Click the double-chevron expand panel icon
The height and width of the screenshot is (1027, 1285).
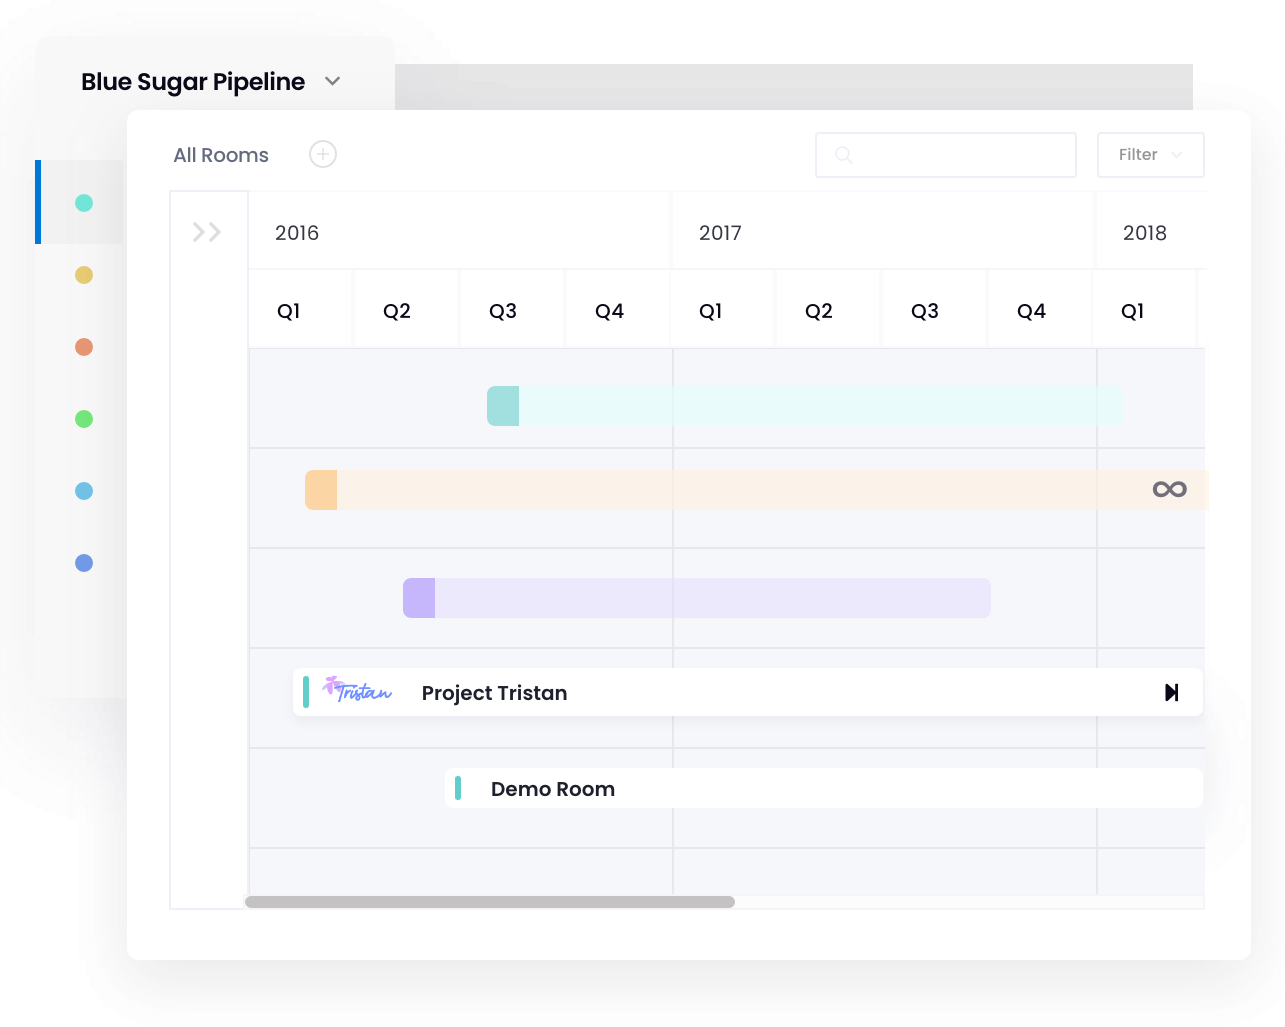click(207, 233)
